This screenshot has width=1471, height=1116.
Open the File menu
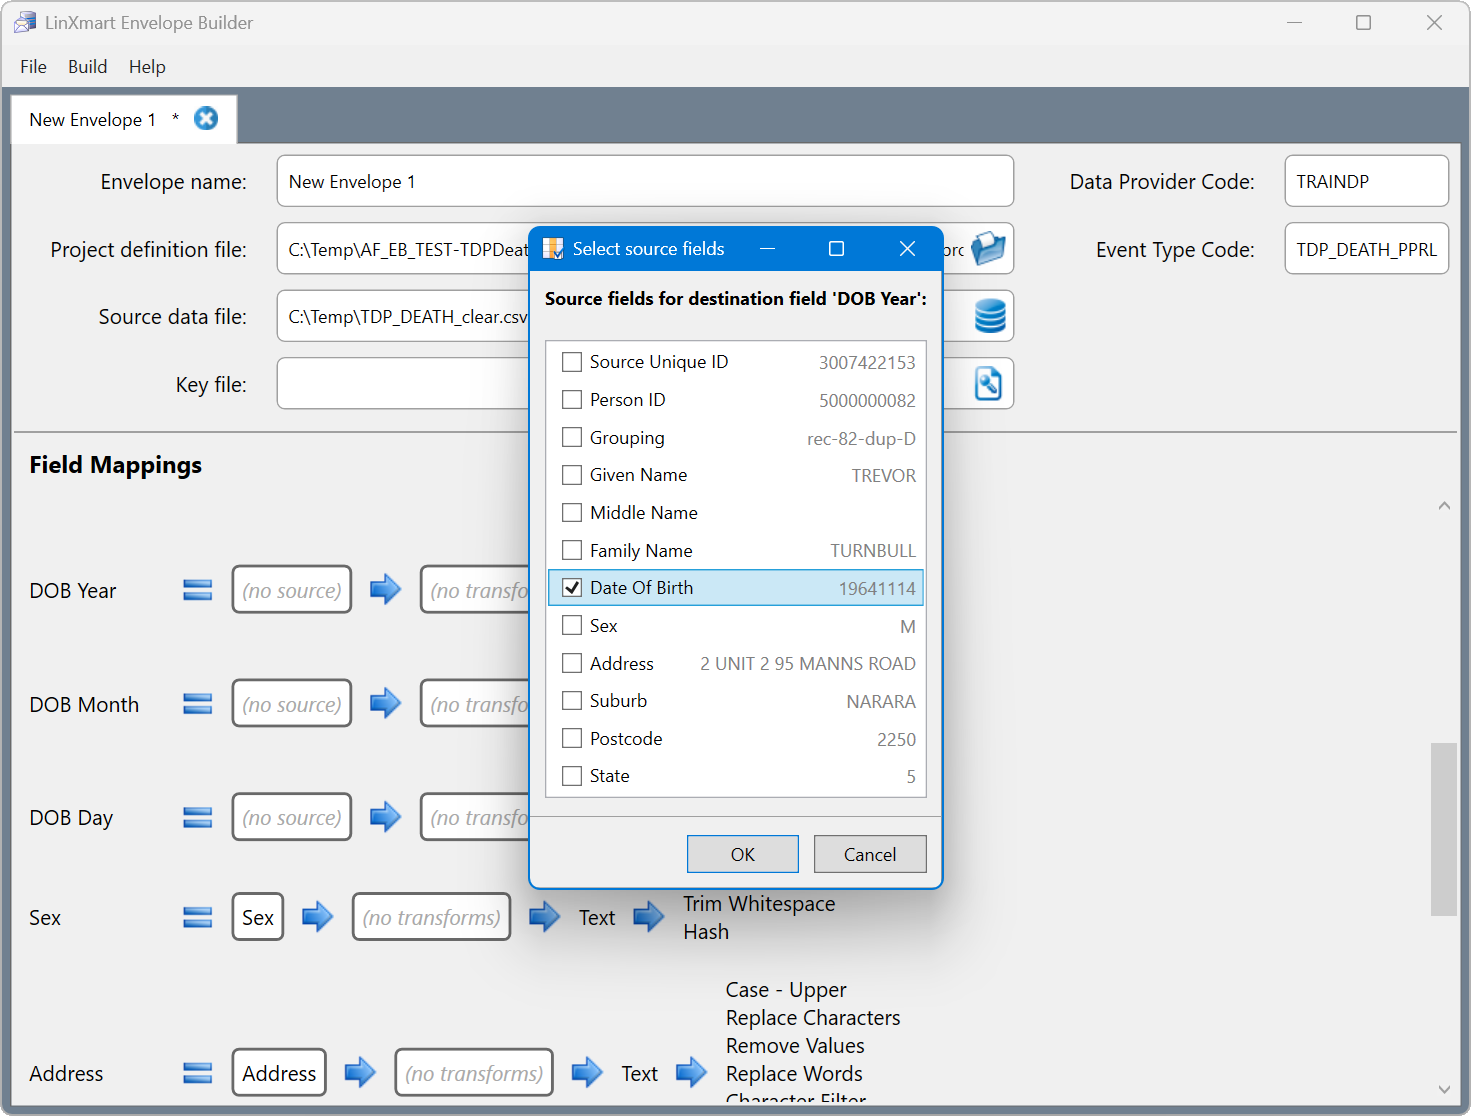[x=33, y=67]
